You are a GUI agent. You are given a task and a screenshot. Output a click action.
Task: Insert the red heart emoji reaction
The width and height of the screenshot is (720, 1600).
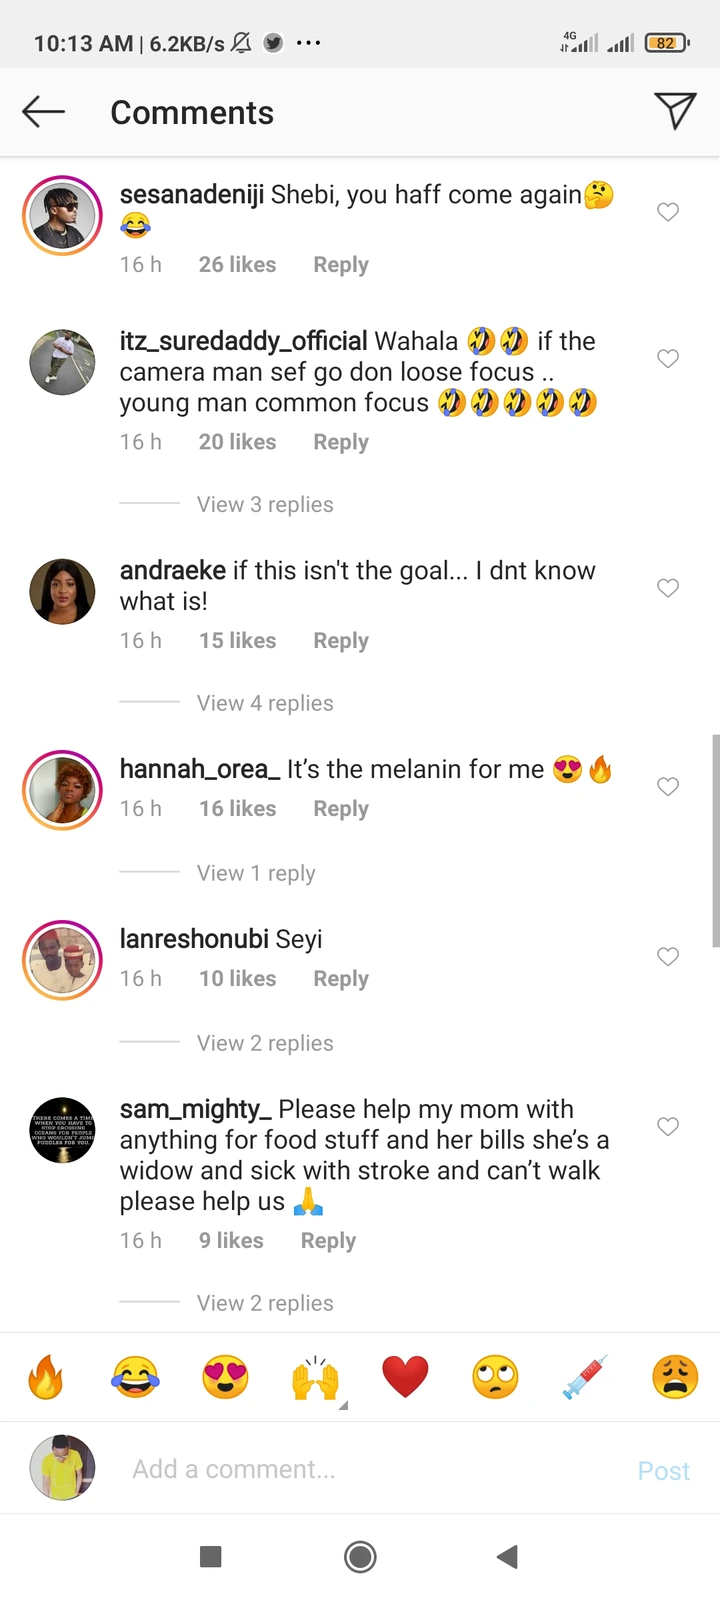pyautogui.click(x=405, y=1377)
